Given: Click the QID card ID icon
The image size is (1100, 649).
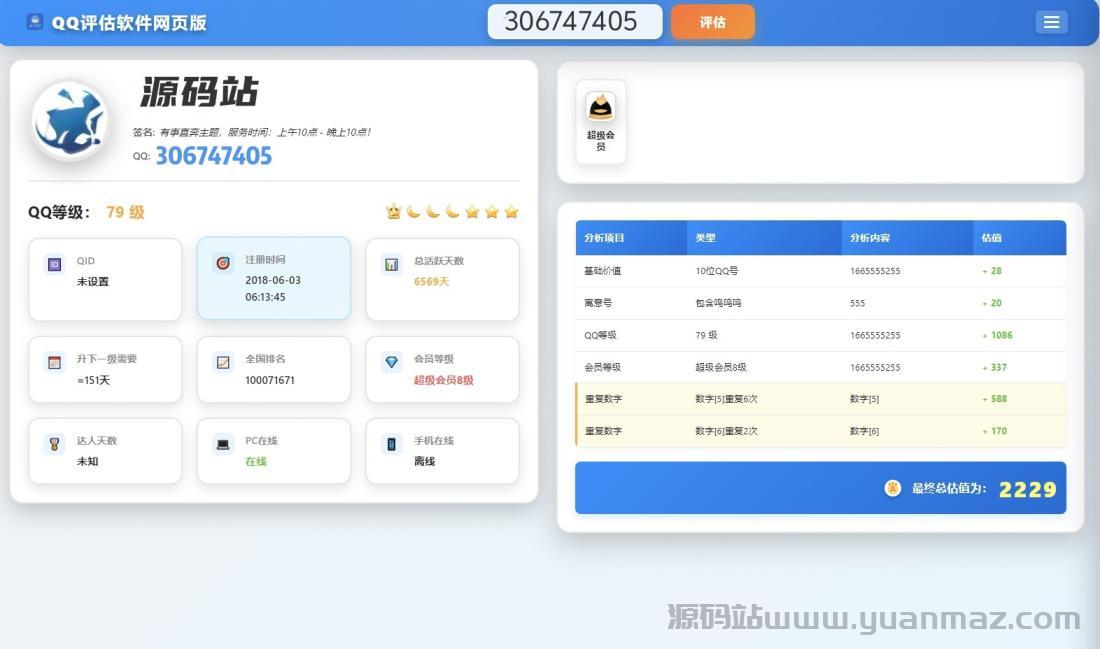Looking at the screenshot, I should (54, 265).
